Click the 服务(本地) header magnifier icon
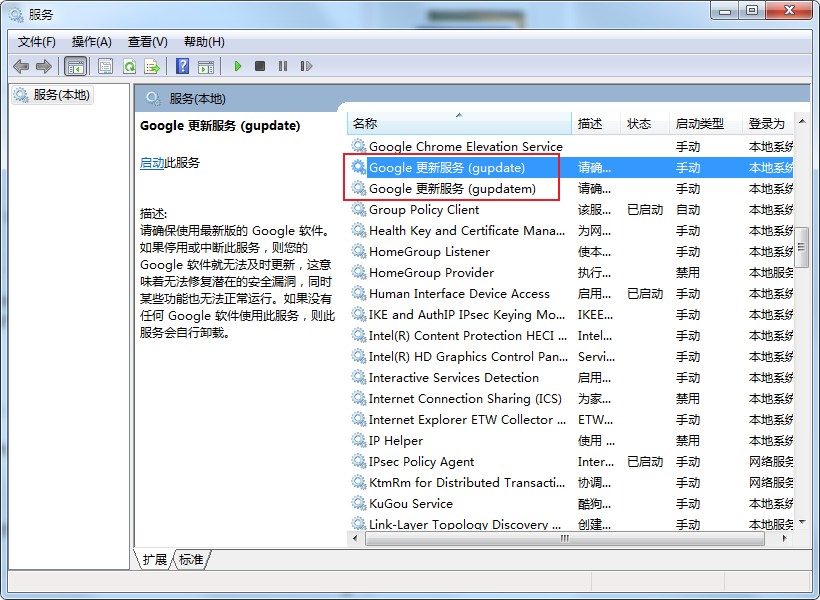This screenshot has height=600, width=820. [x=153, y=98]
